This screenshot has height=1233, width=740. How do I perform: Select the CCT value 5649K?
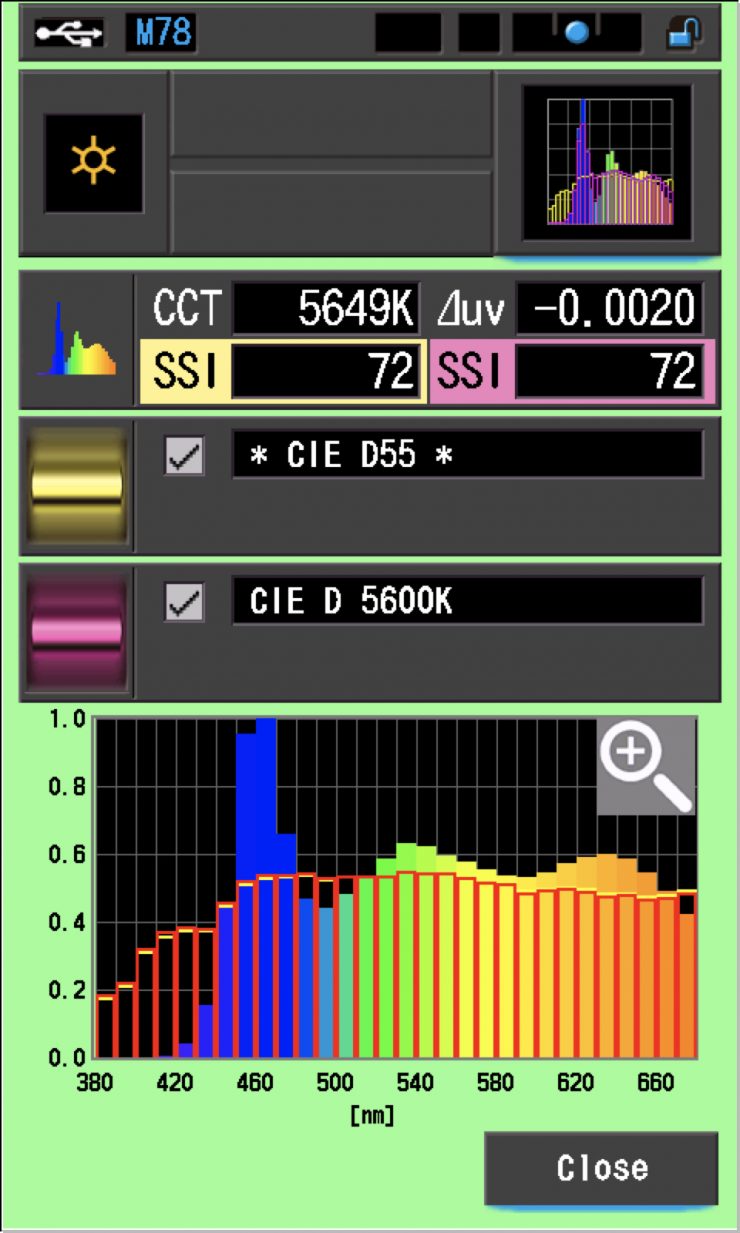point(326,309)
